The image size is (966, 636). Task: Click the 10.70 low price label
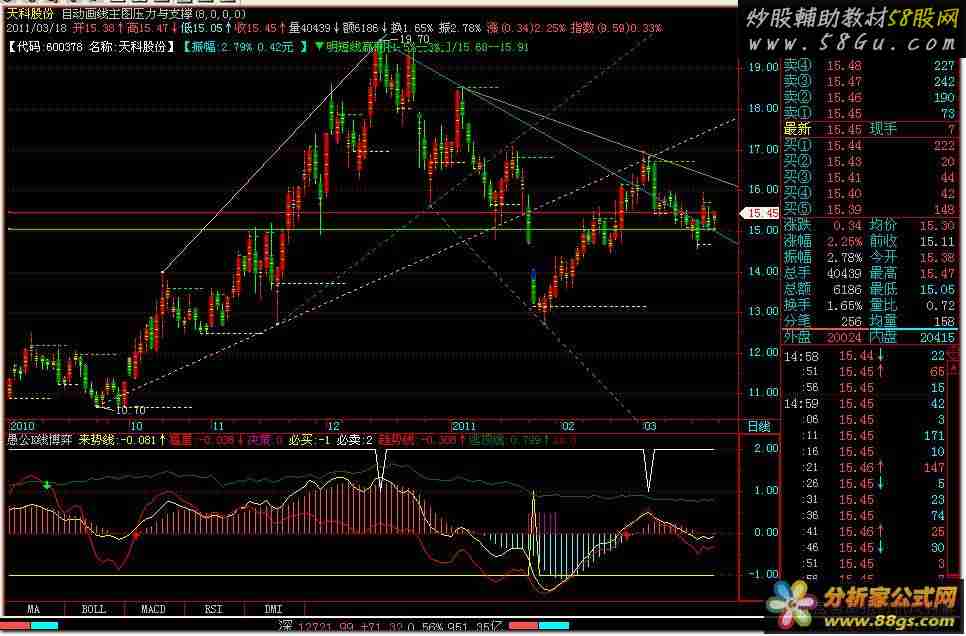pos(131,410)
